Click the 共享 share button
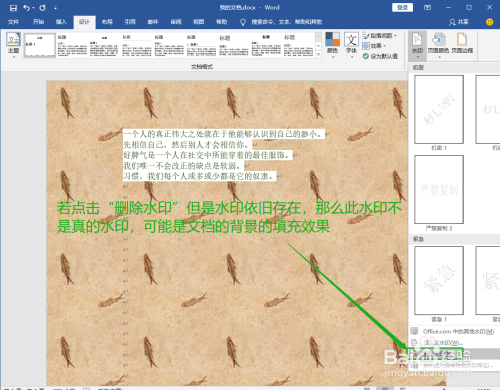The height and width of the screenshot is (390, 500). (459, 22)
